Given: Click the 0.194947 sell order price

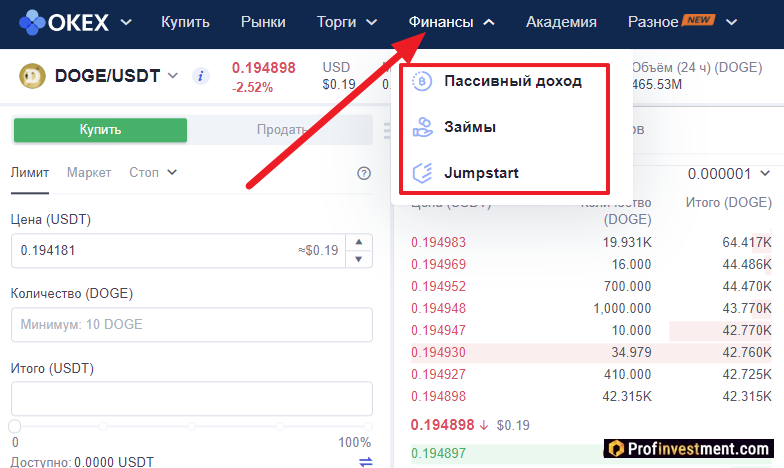Looking at the screenshot, I should [x=438, y=330].
